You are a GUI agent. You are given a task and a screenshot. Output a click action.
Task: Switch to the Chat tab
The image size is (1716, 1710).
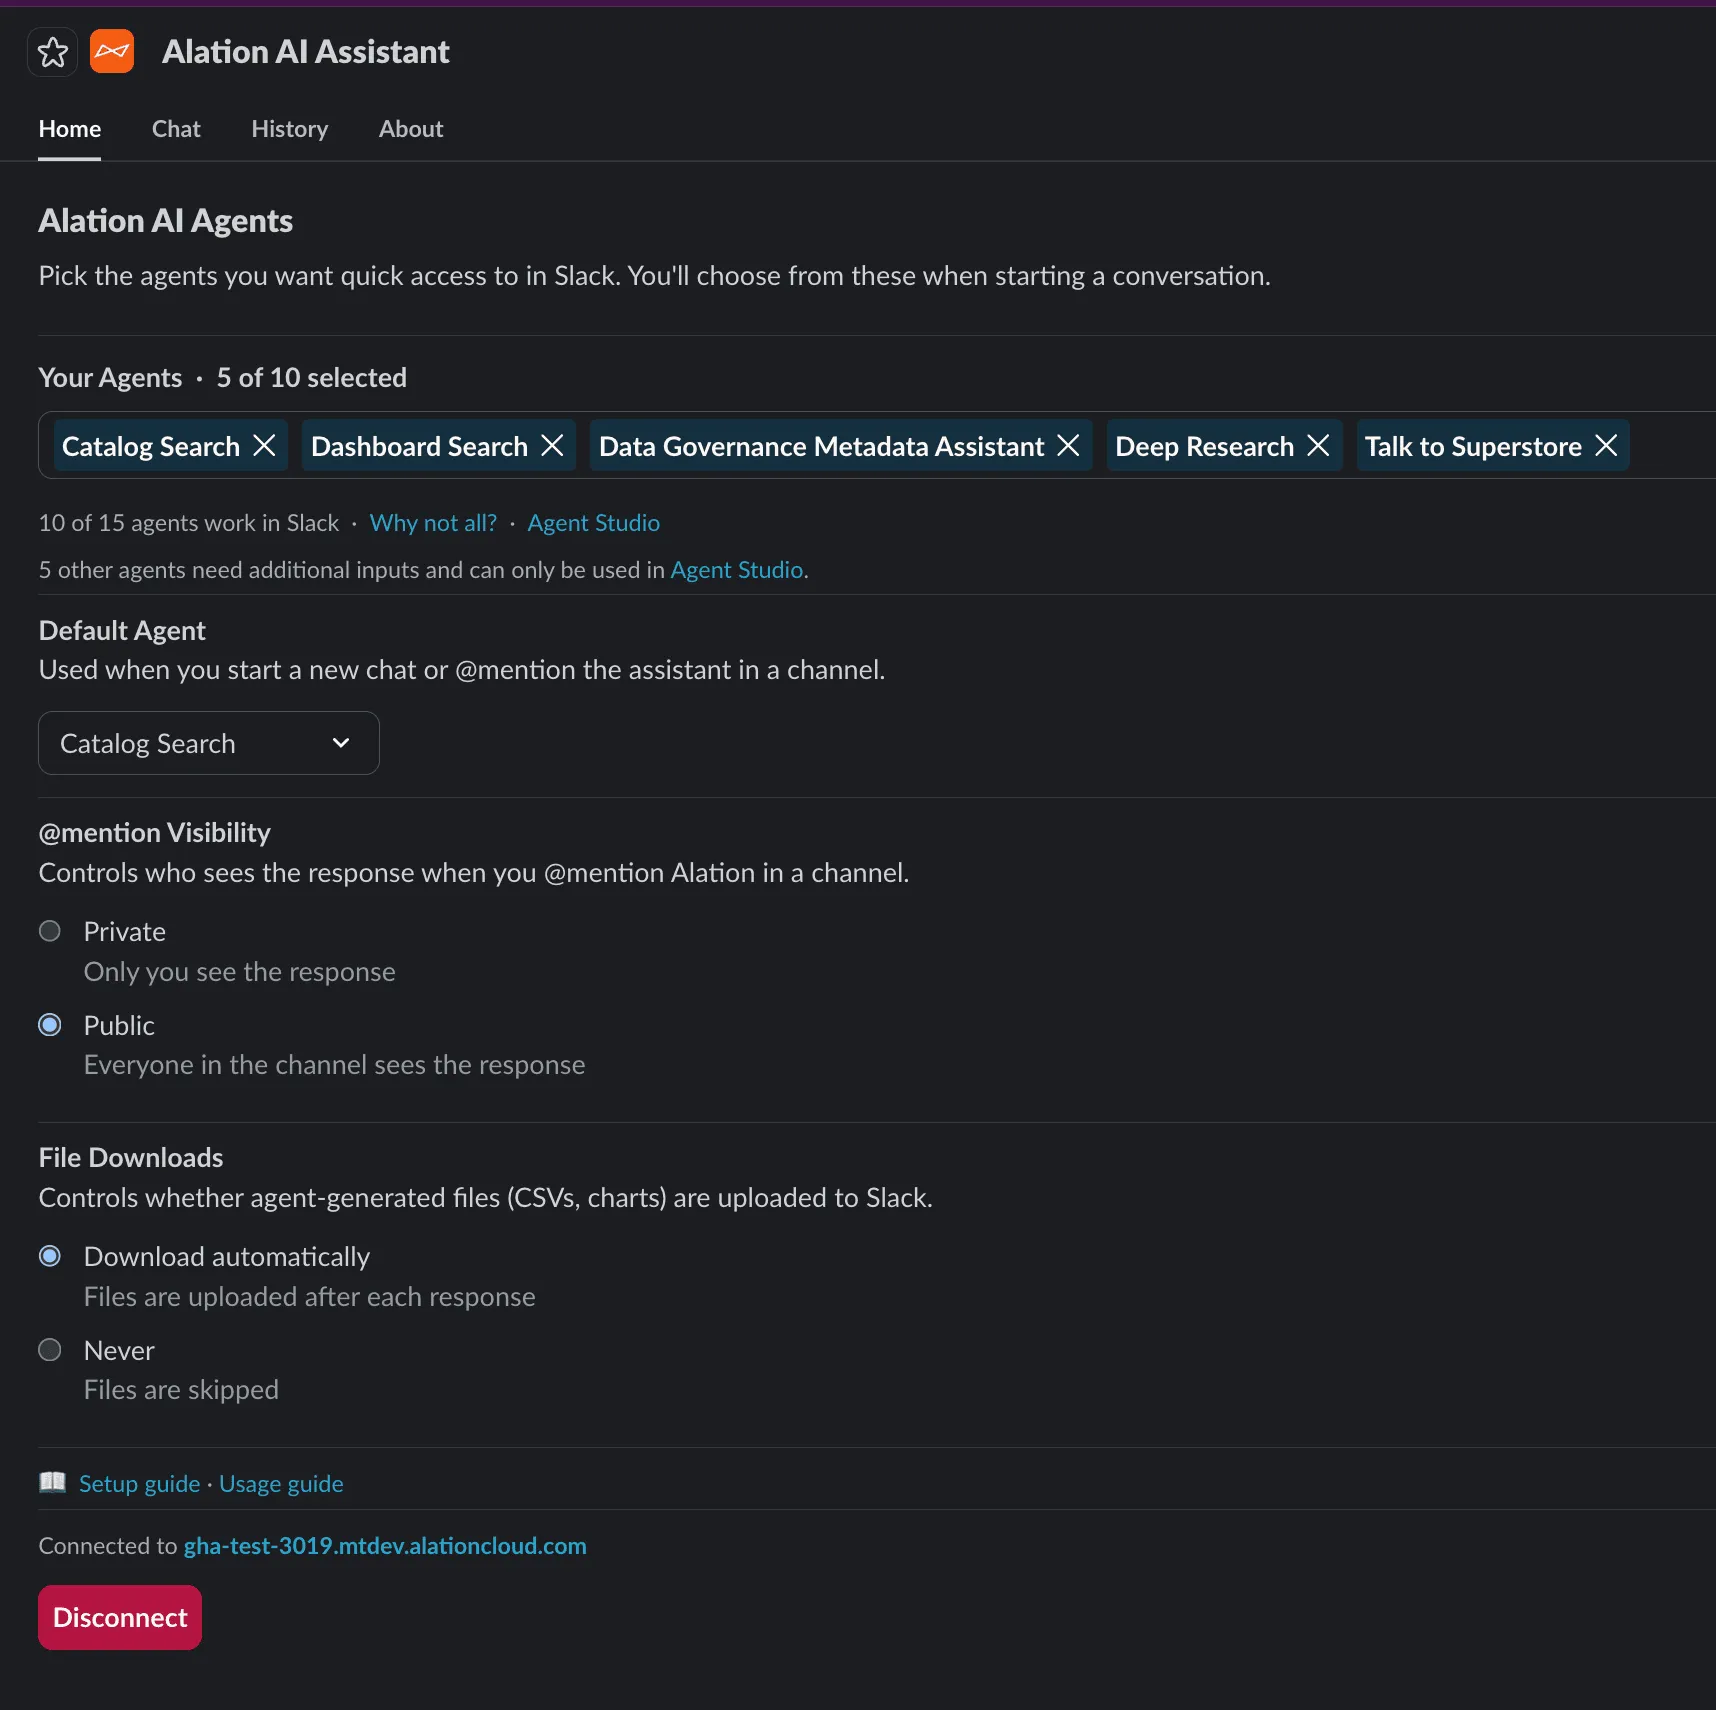coord(175,128)
